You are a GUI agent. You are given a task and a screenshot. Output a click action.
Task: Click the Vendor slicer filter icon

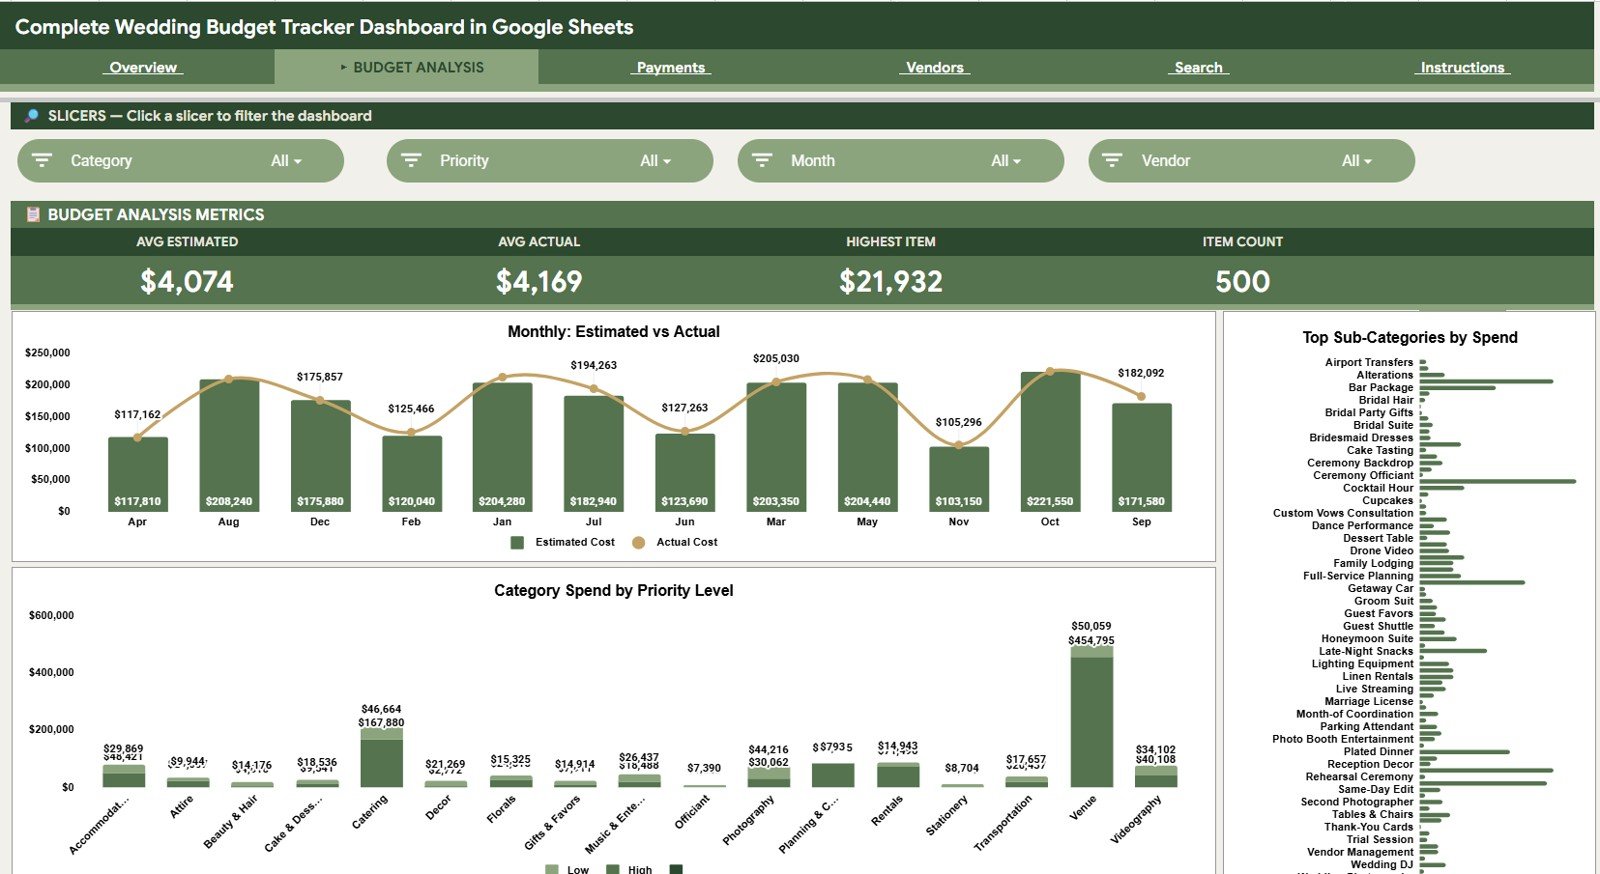pyautogui.click(x=1112, y=160)
